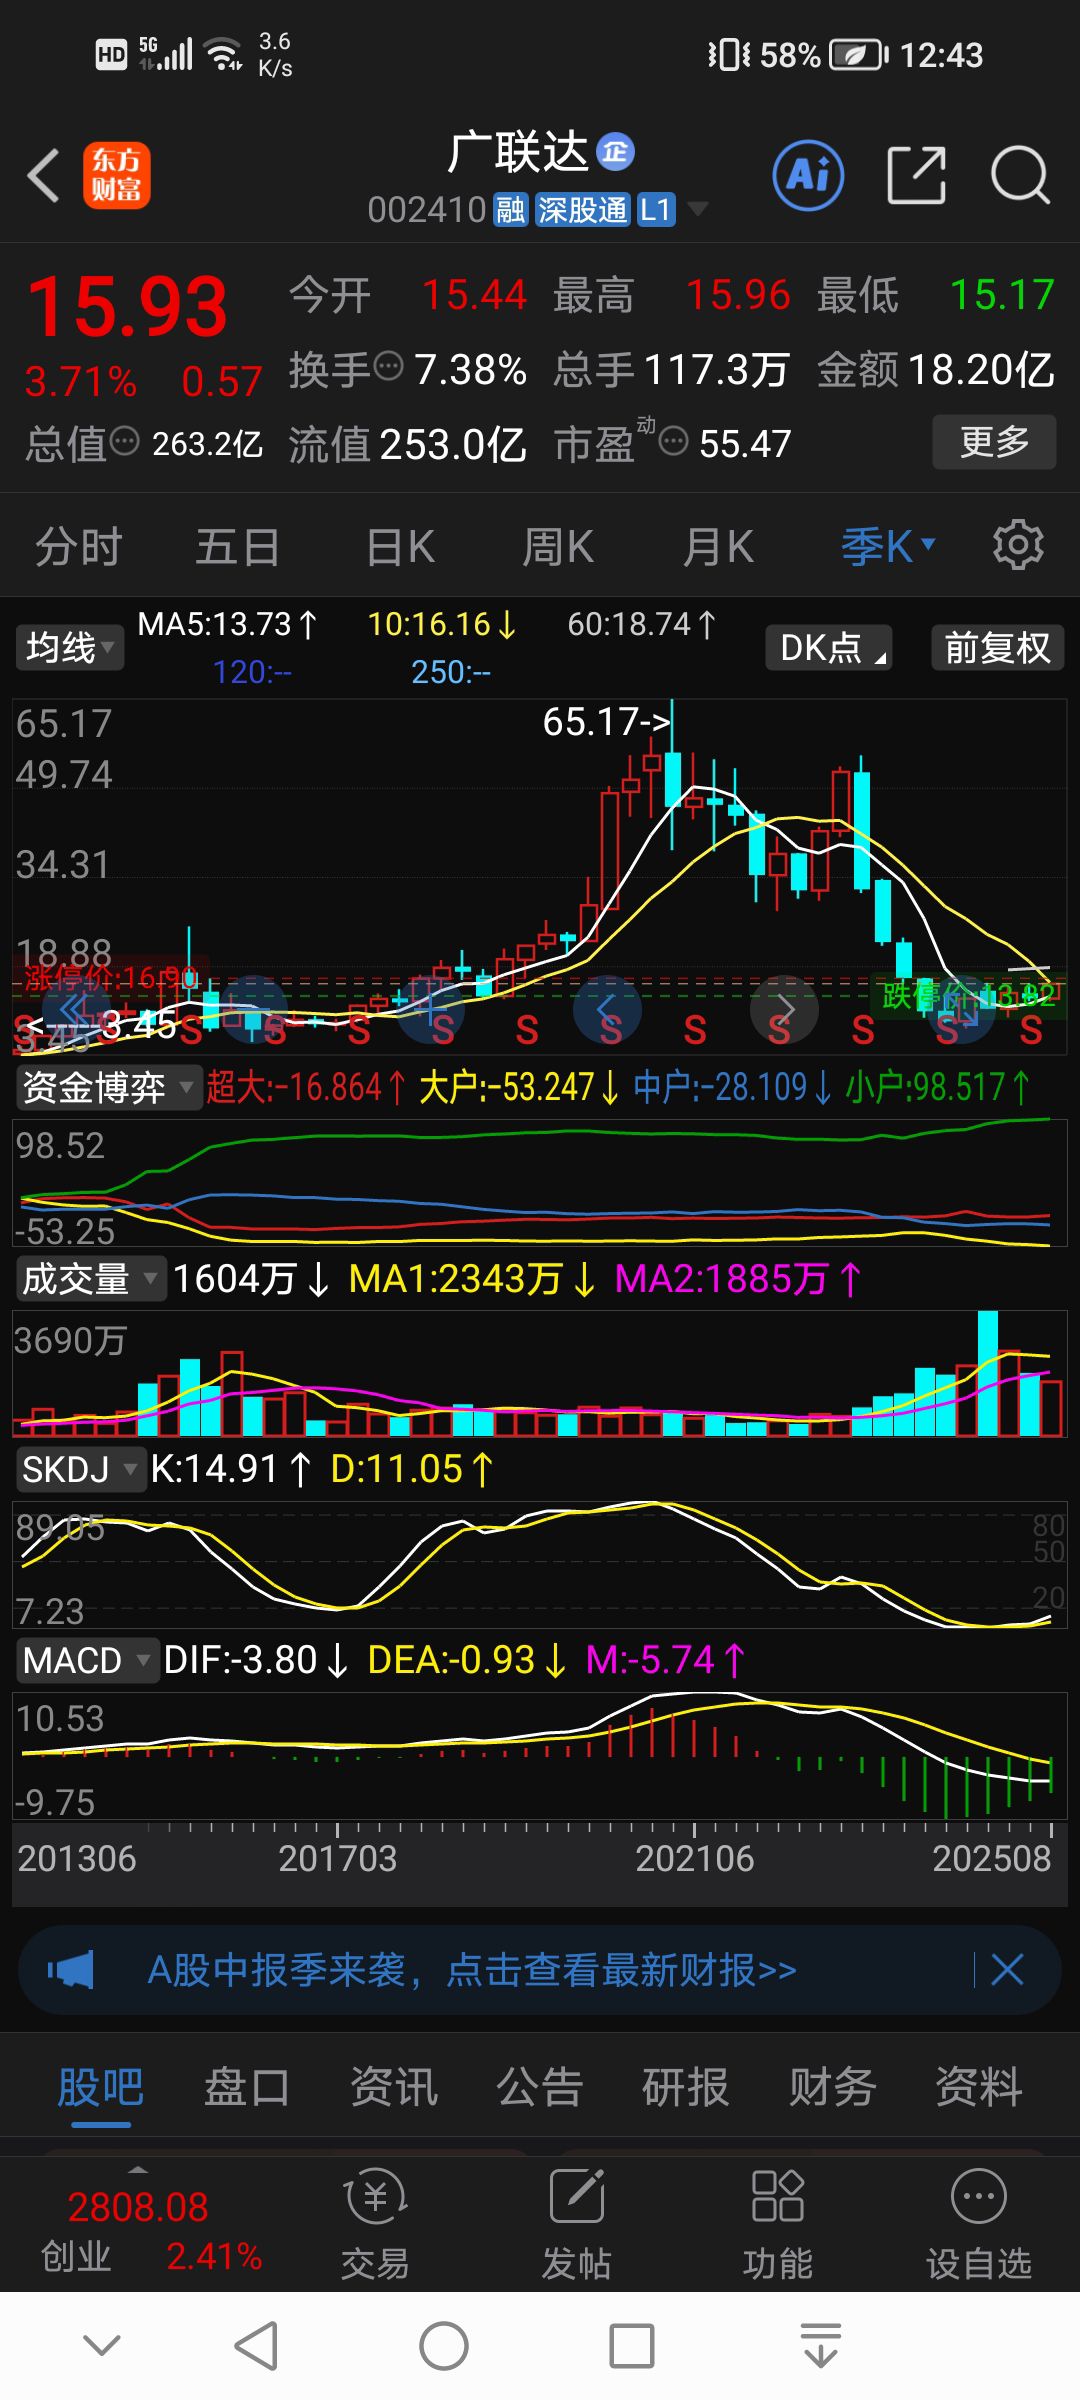Open the 公告 tab

click(x=539, y=2088)
